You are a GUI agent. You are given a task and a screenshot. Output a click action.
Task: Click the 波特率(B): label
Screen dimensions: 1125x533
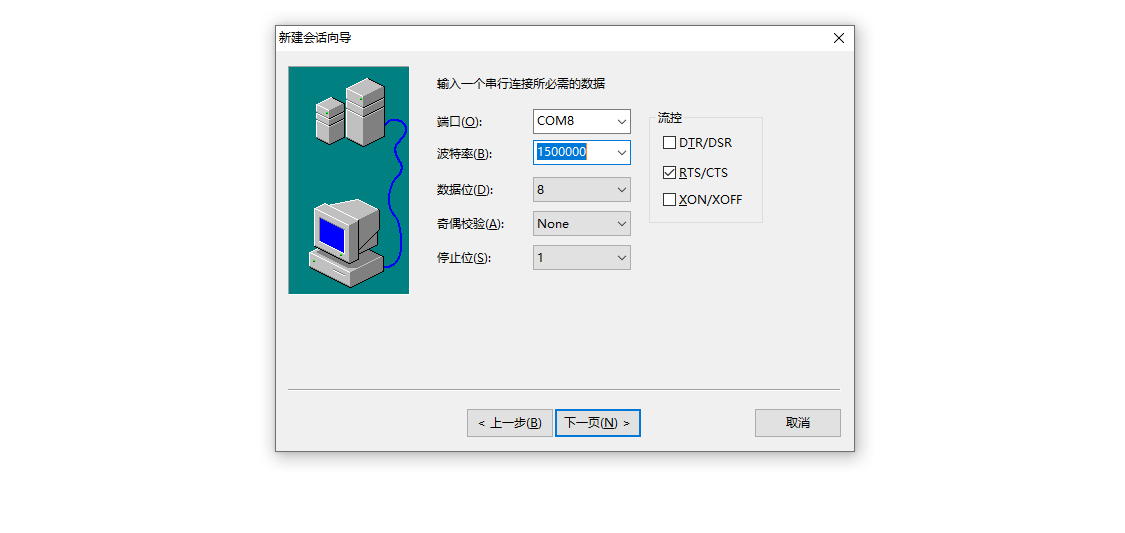(466, 154)
